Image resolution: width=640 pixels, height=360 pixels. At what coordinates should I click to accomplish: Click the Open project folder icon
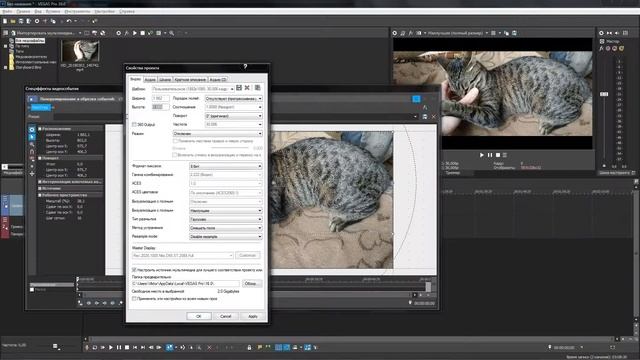[13, 21]
